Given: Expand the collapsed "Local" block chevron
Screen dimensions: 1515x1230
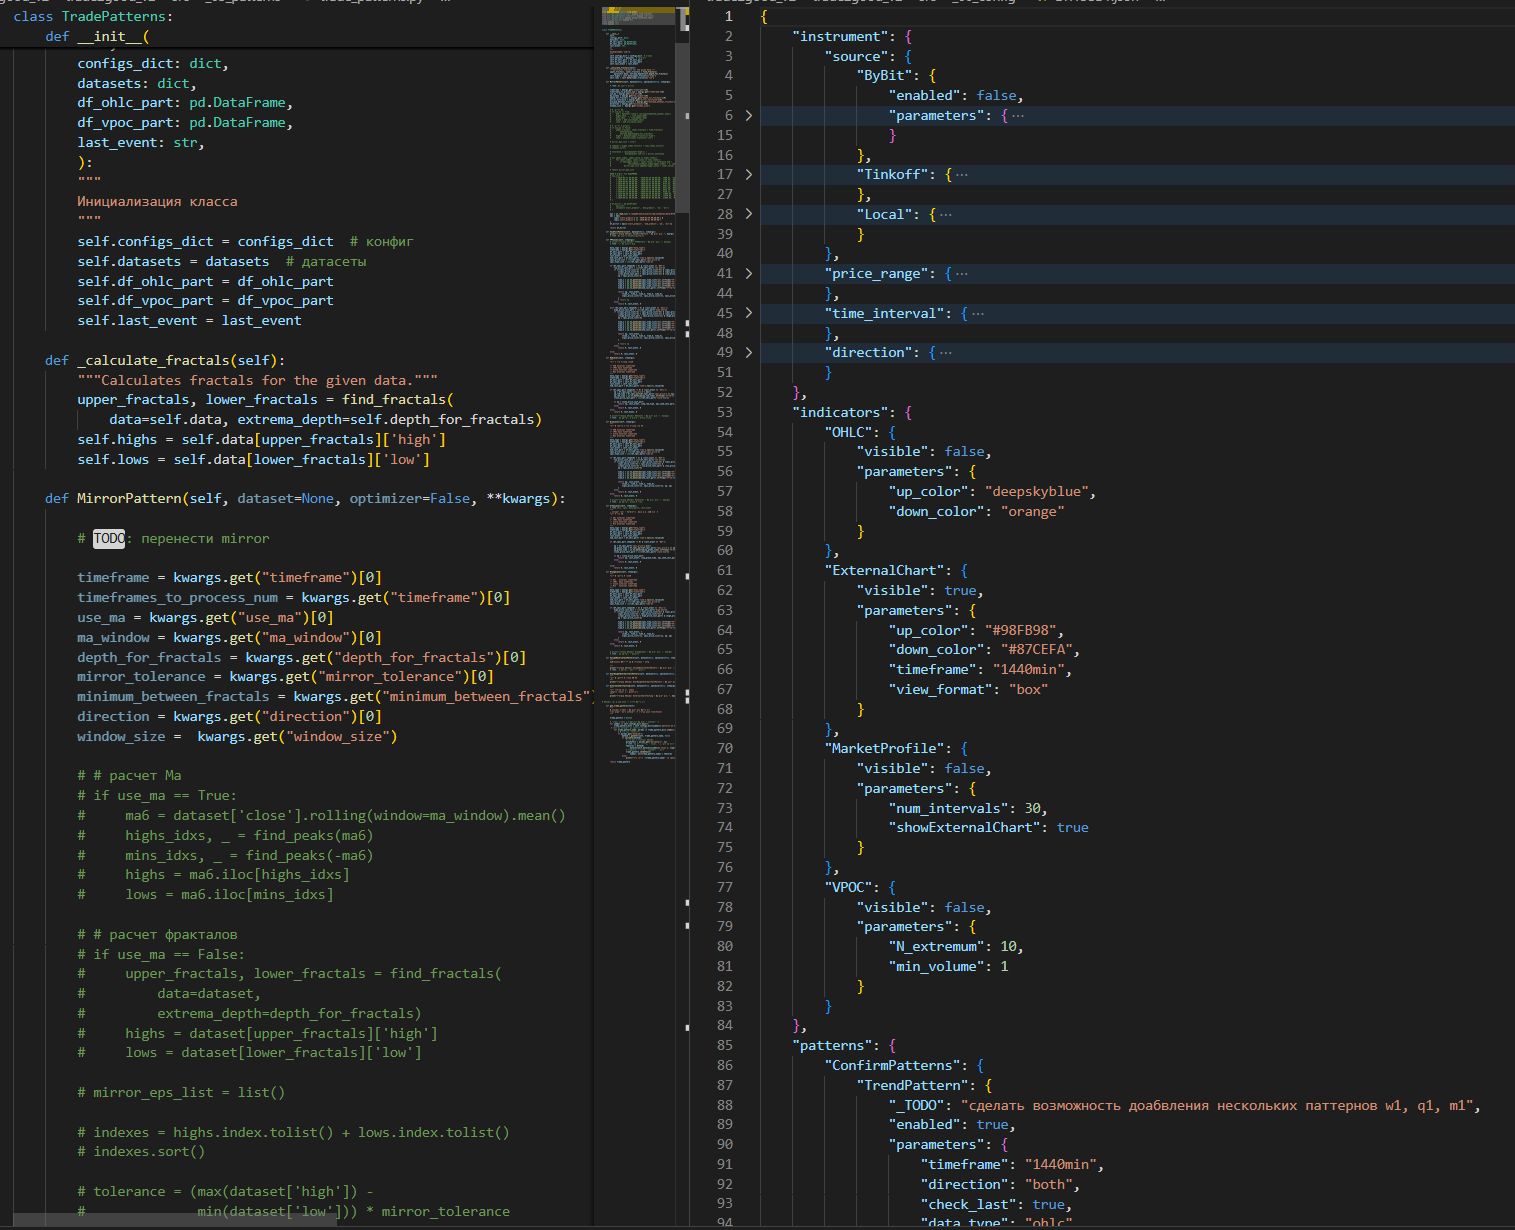Looking at the screenshot, I should [x=748, y=214].
